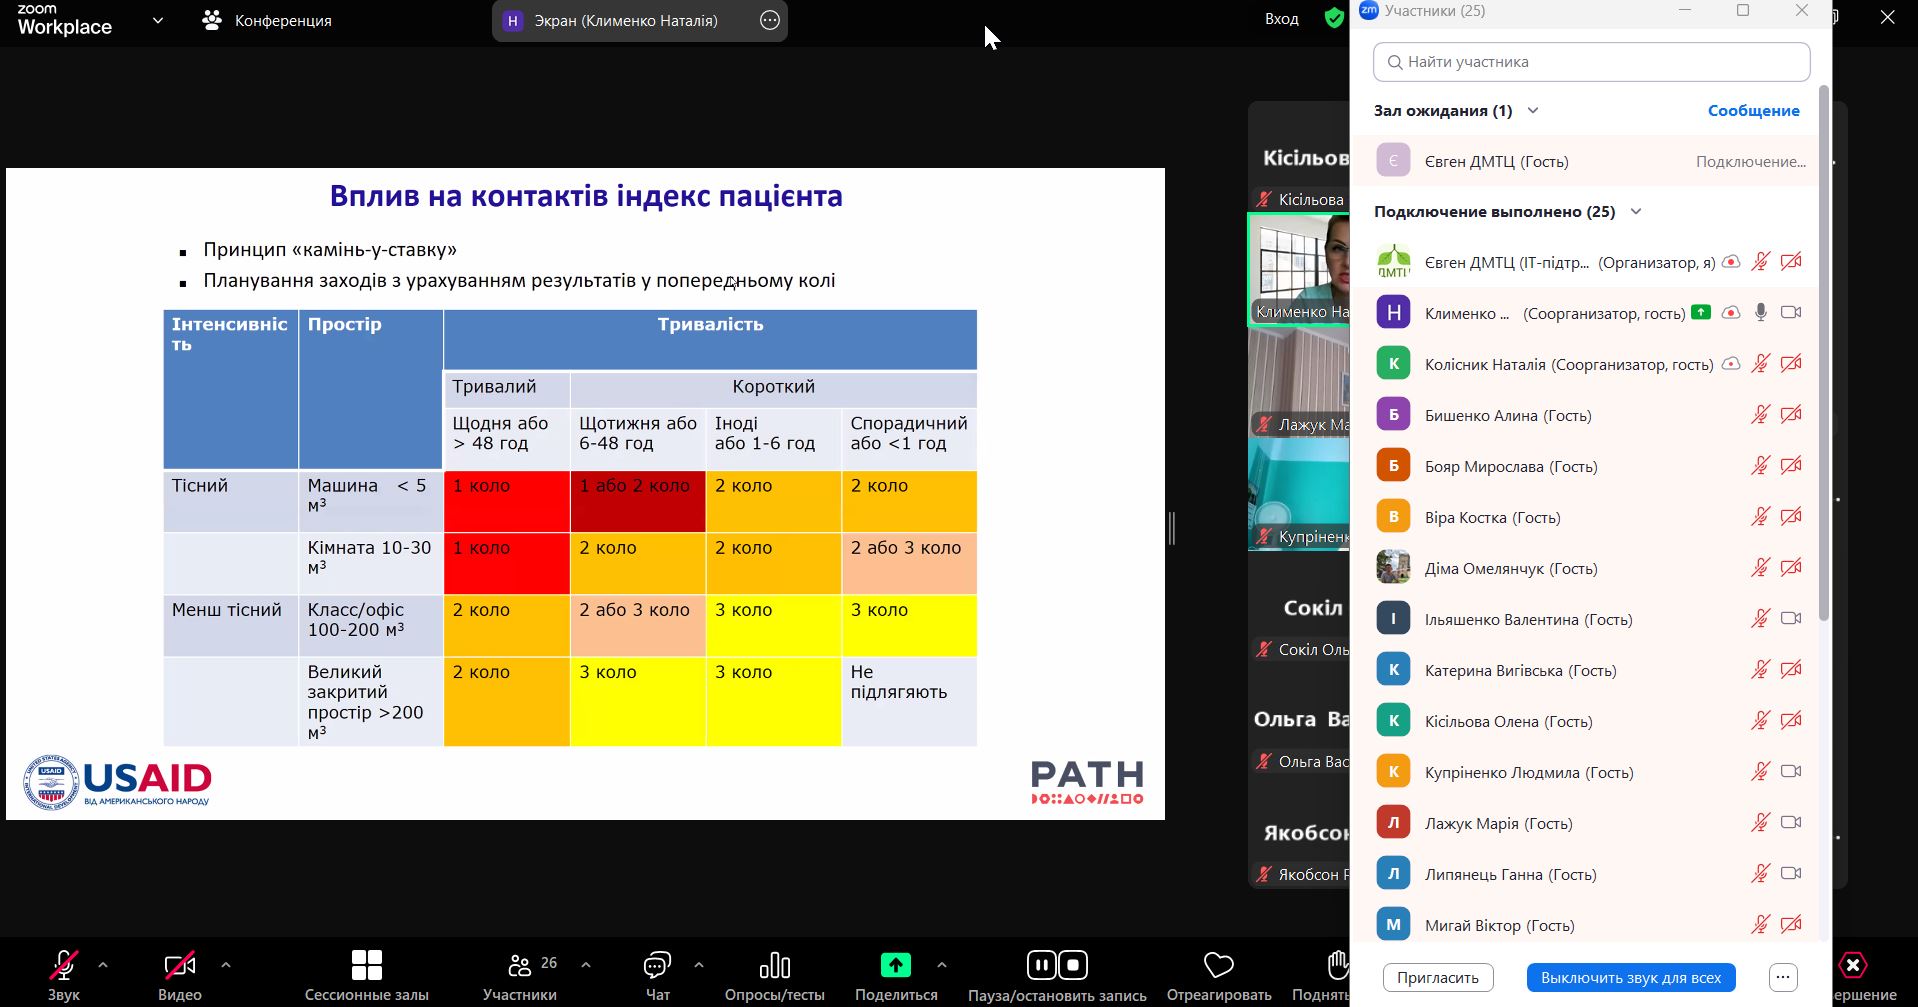
Task: Toggle the Звук microphone mute button
Action: point(63,966)
